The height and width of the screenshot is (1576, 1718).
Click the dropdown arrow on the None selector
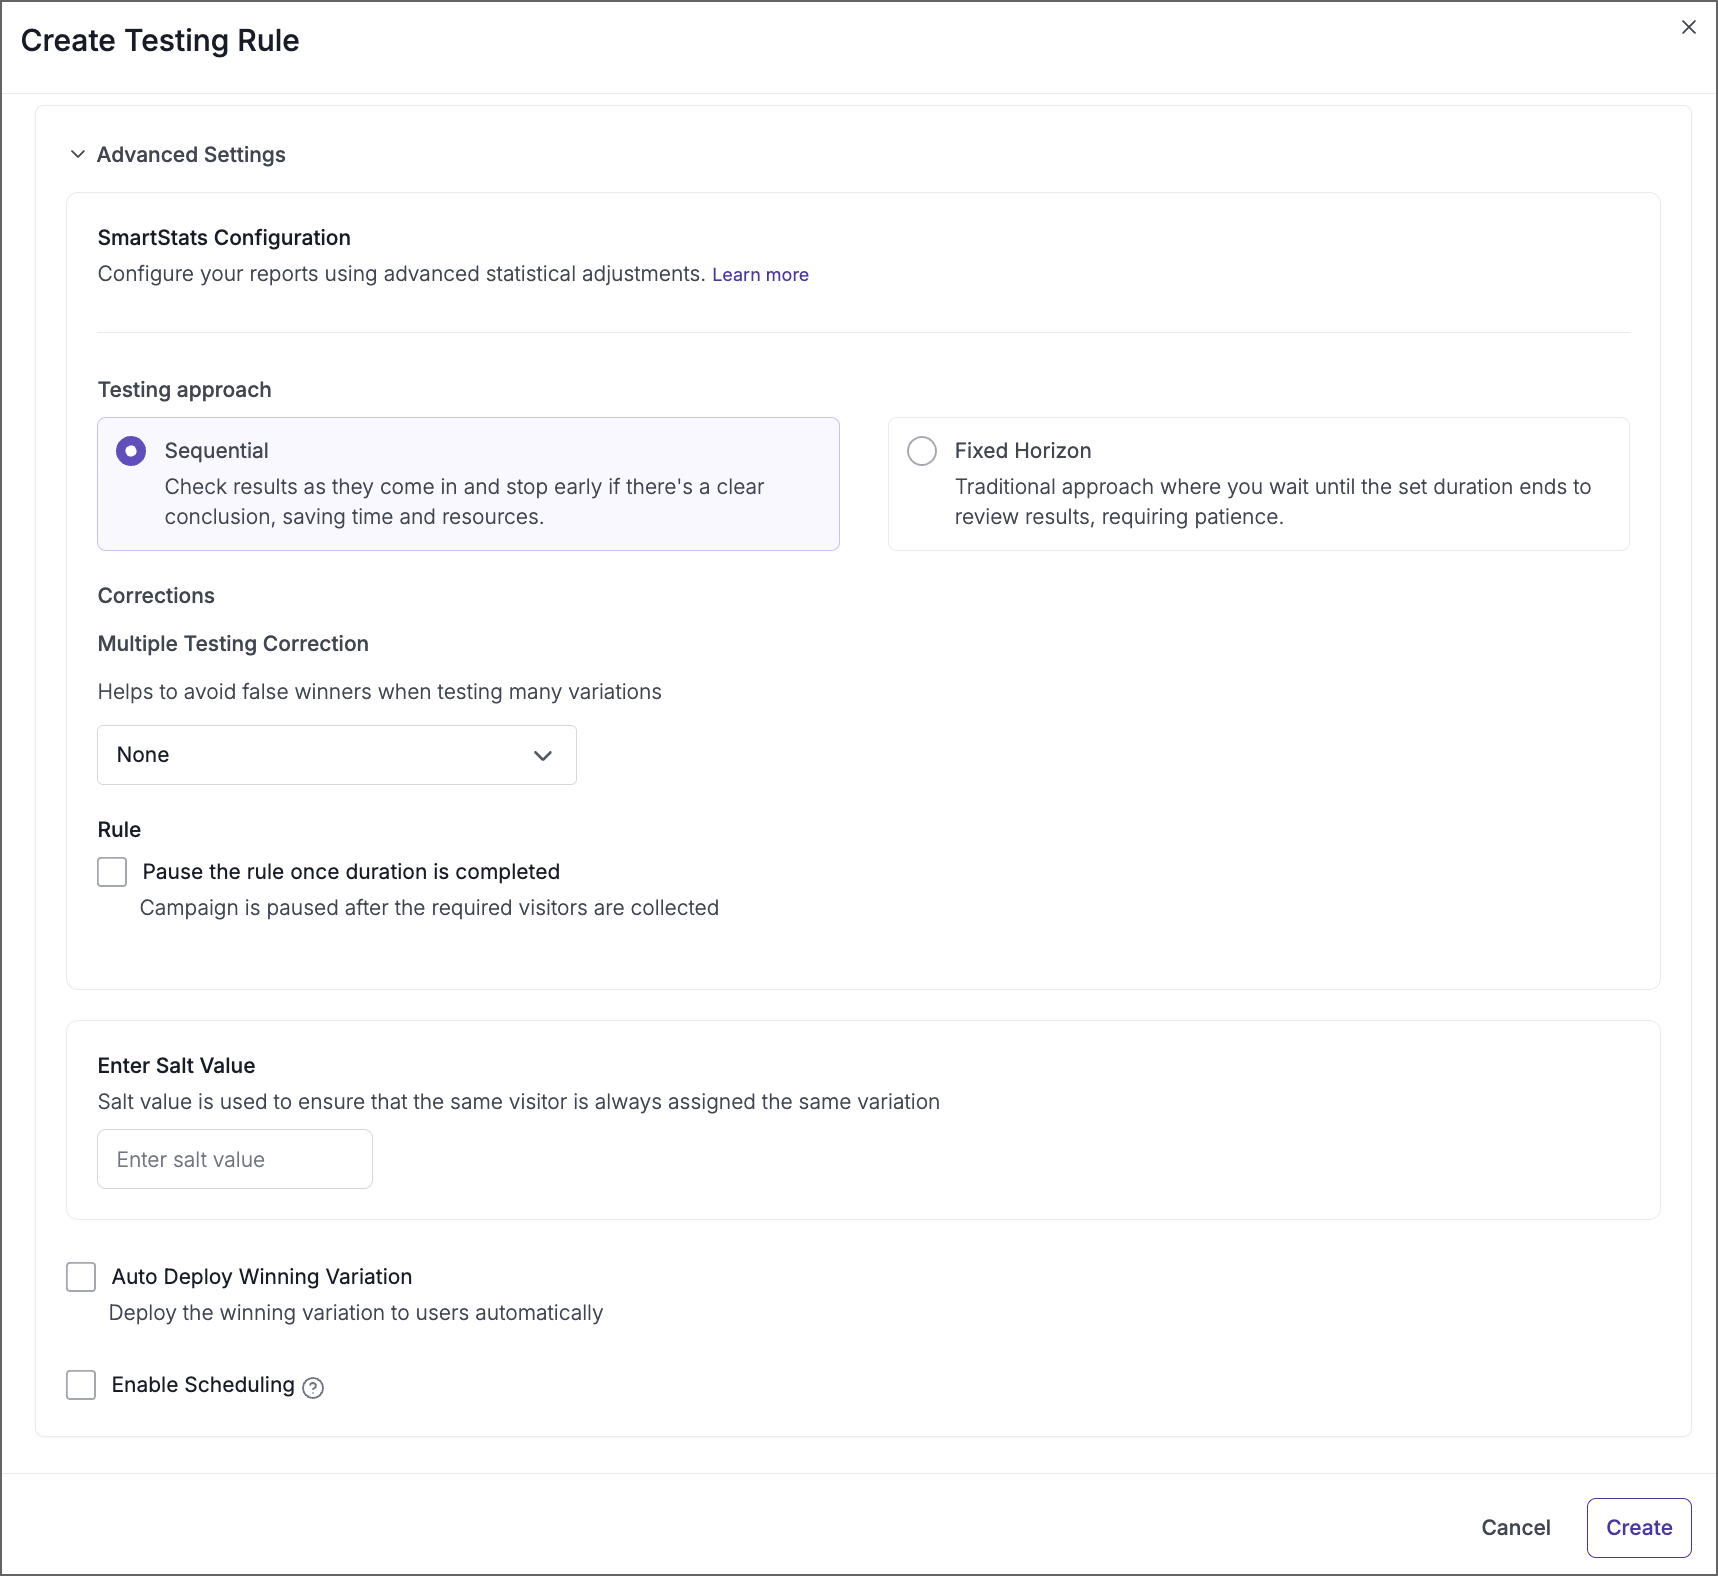(543, 756)
